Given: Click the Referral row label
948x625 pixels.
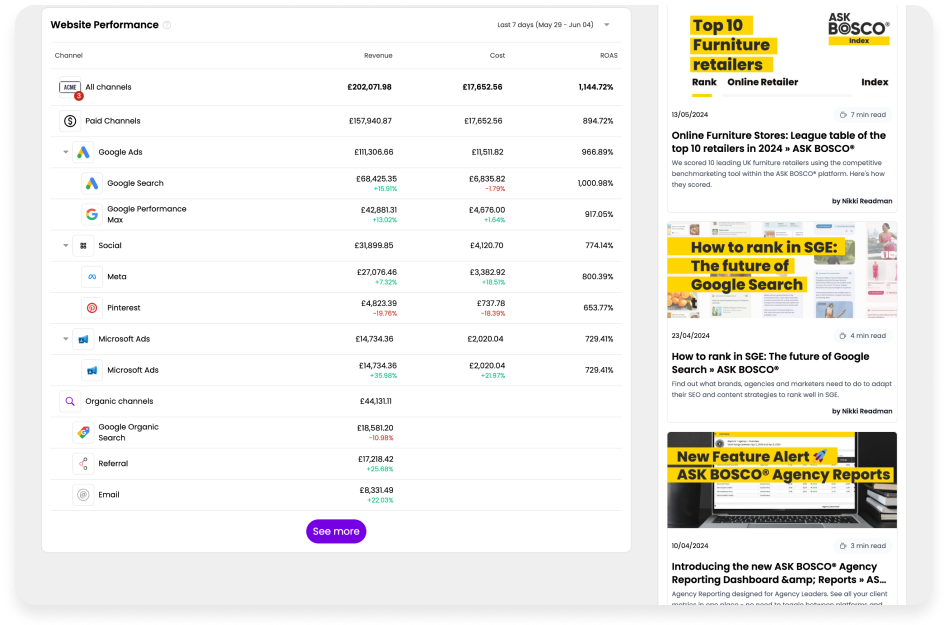Looking at the screenshot, I should (x=113, y=464).
